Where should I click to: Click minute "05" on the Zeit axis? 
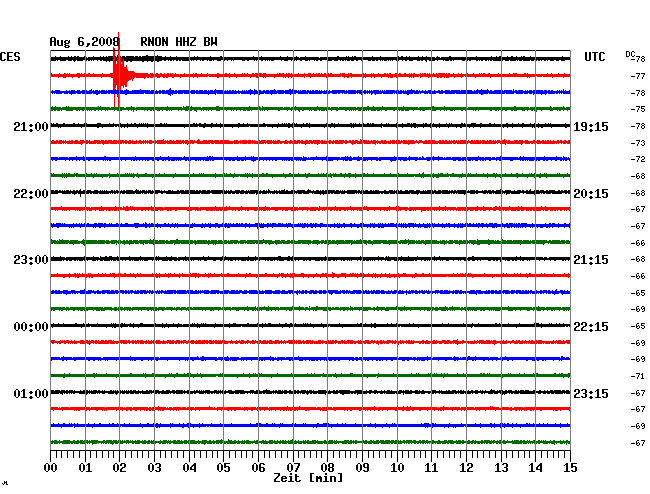(223, 468)
